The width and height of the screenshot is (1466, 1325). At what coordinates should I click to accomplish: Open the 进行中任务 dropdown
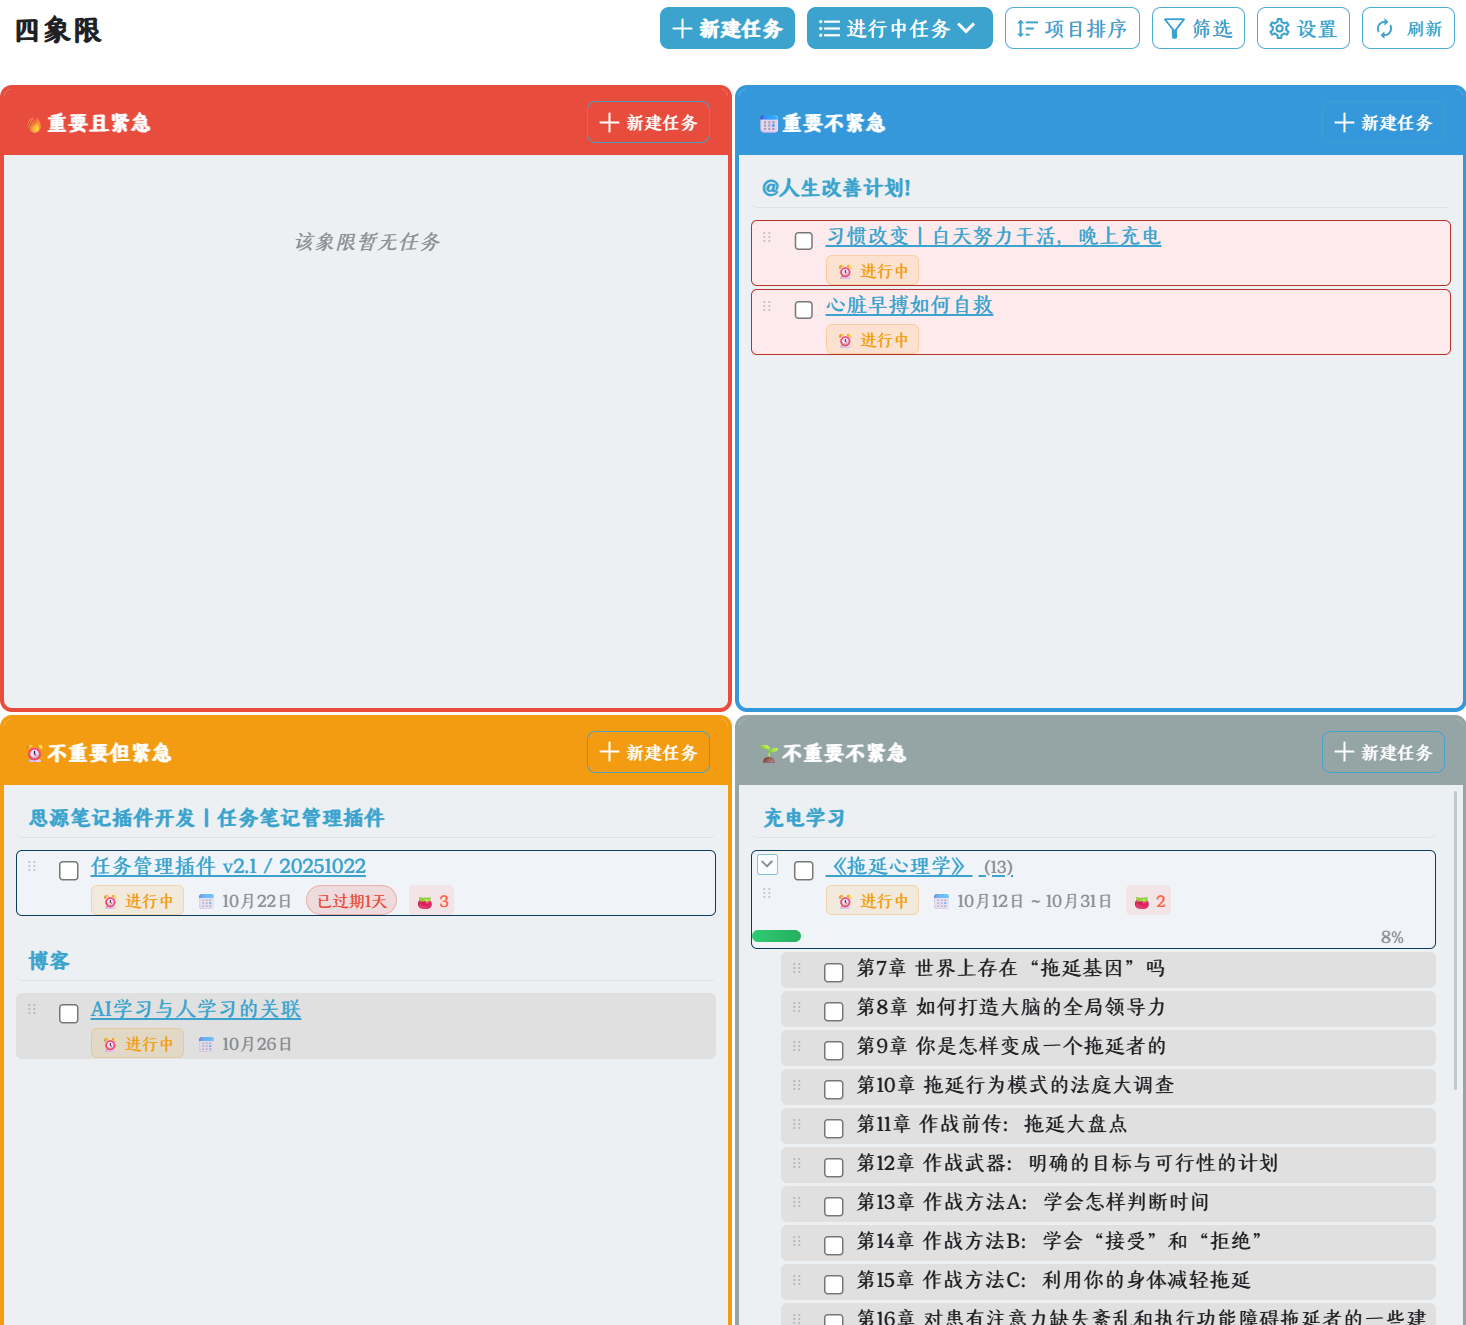(x=899, y=29)
